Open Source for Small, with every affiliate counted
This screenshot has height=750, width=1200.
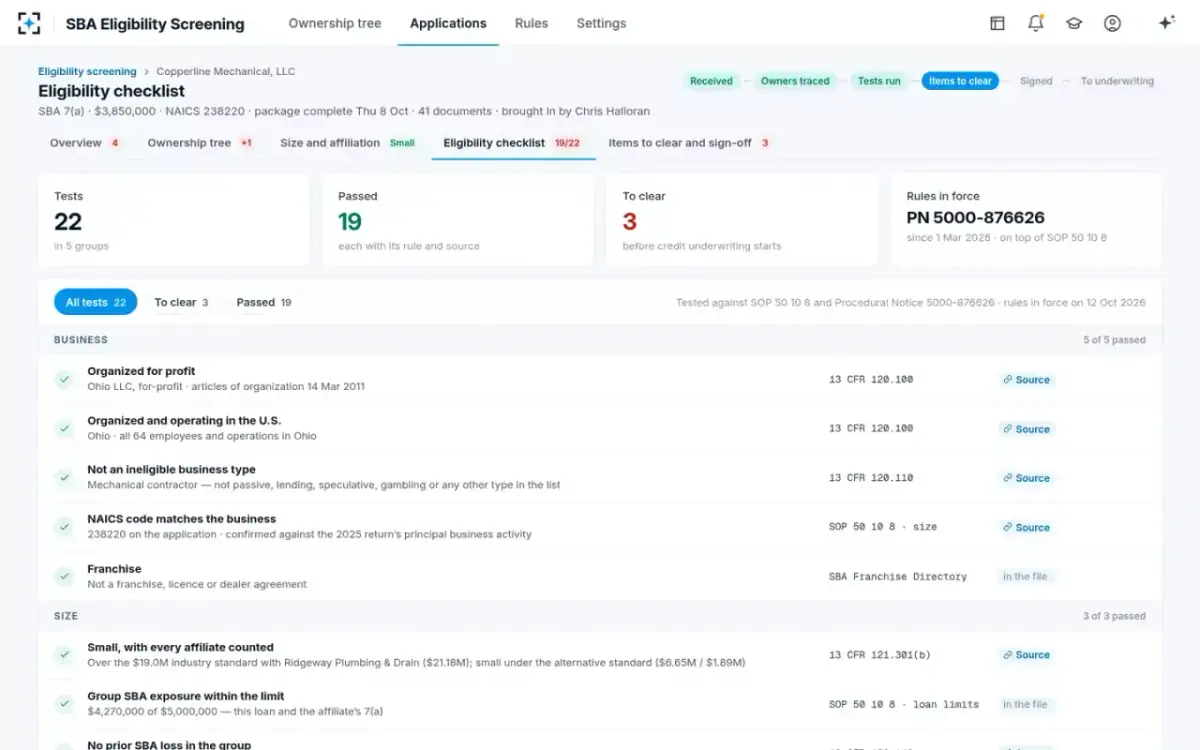pos(1027,655)
